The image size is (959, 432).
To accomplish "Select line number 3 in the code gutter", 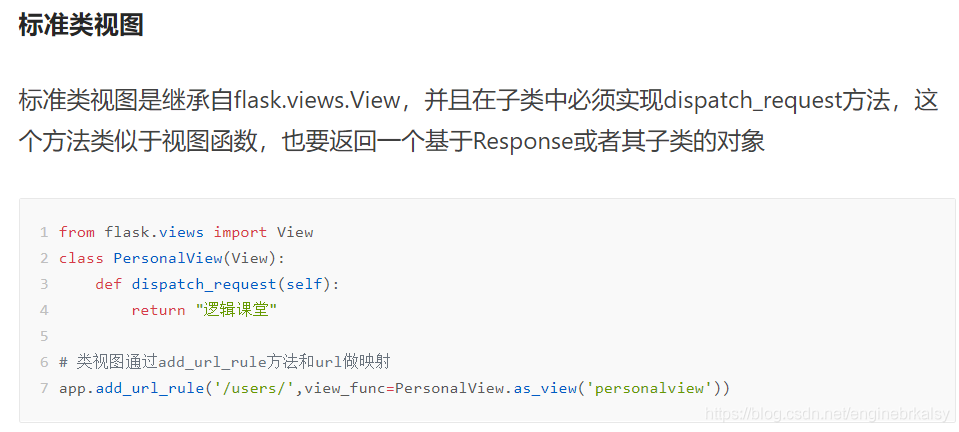I will tap(44, 284).
